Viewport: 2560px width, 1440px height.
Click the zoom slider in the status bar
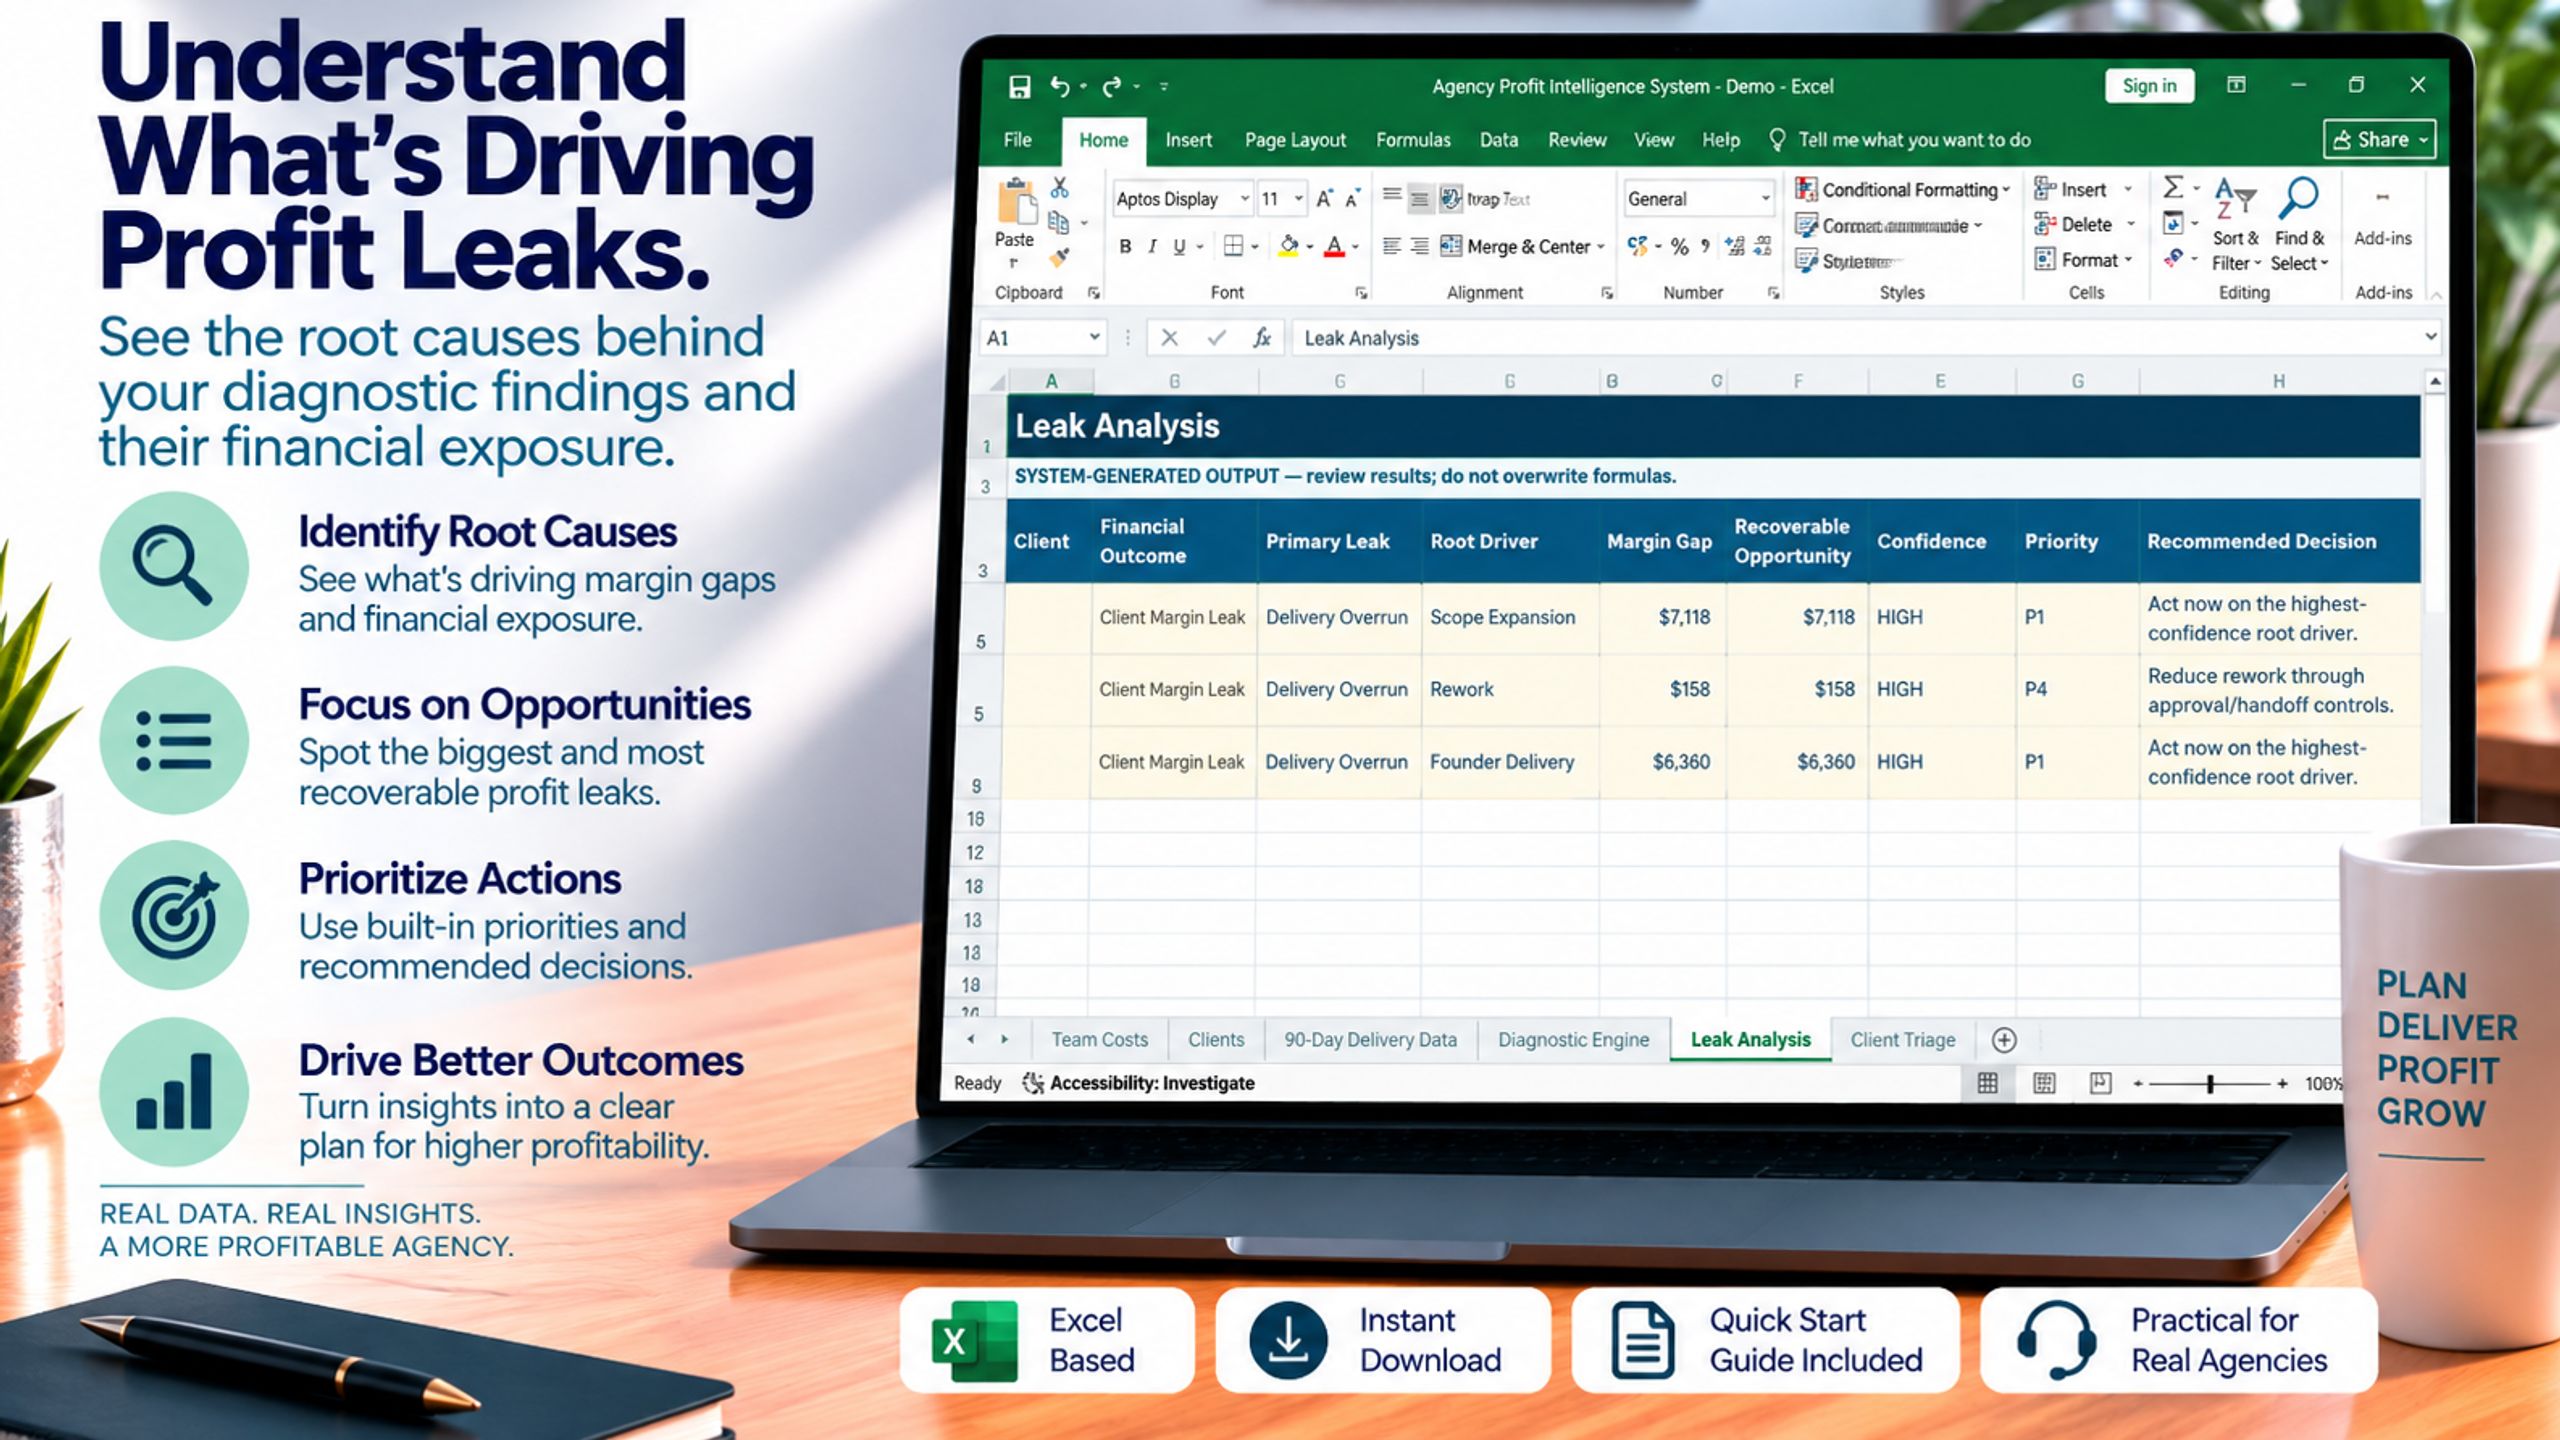click(2210, 1083)
